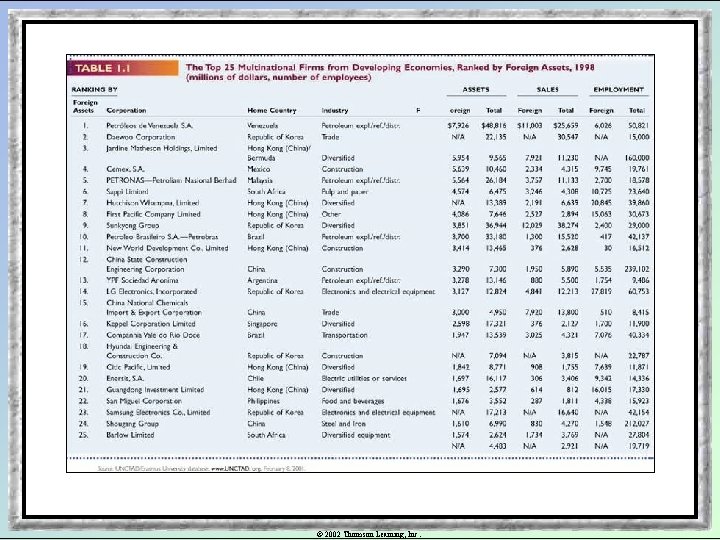Viewport: 720px width, 540px height.
Task: Select 'Sunkyong Group' in row 9
Action: (x=133, y=225)
